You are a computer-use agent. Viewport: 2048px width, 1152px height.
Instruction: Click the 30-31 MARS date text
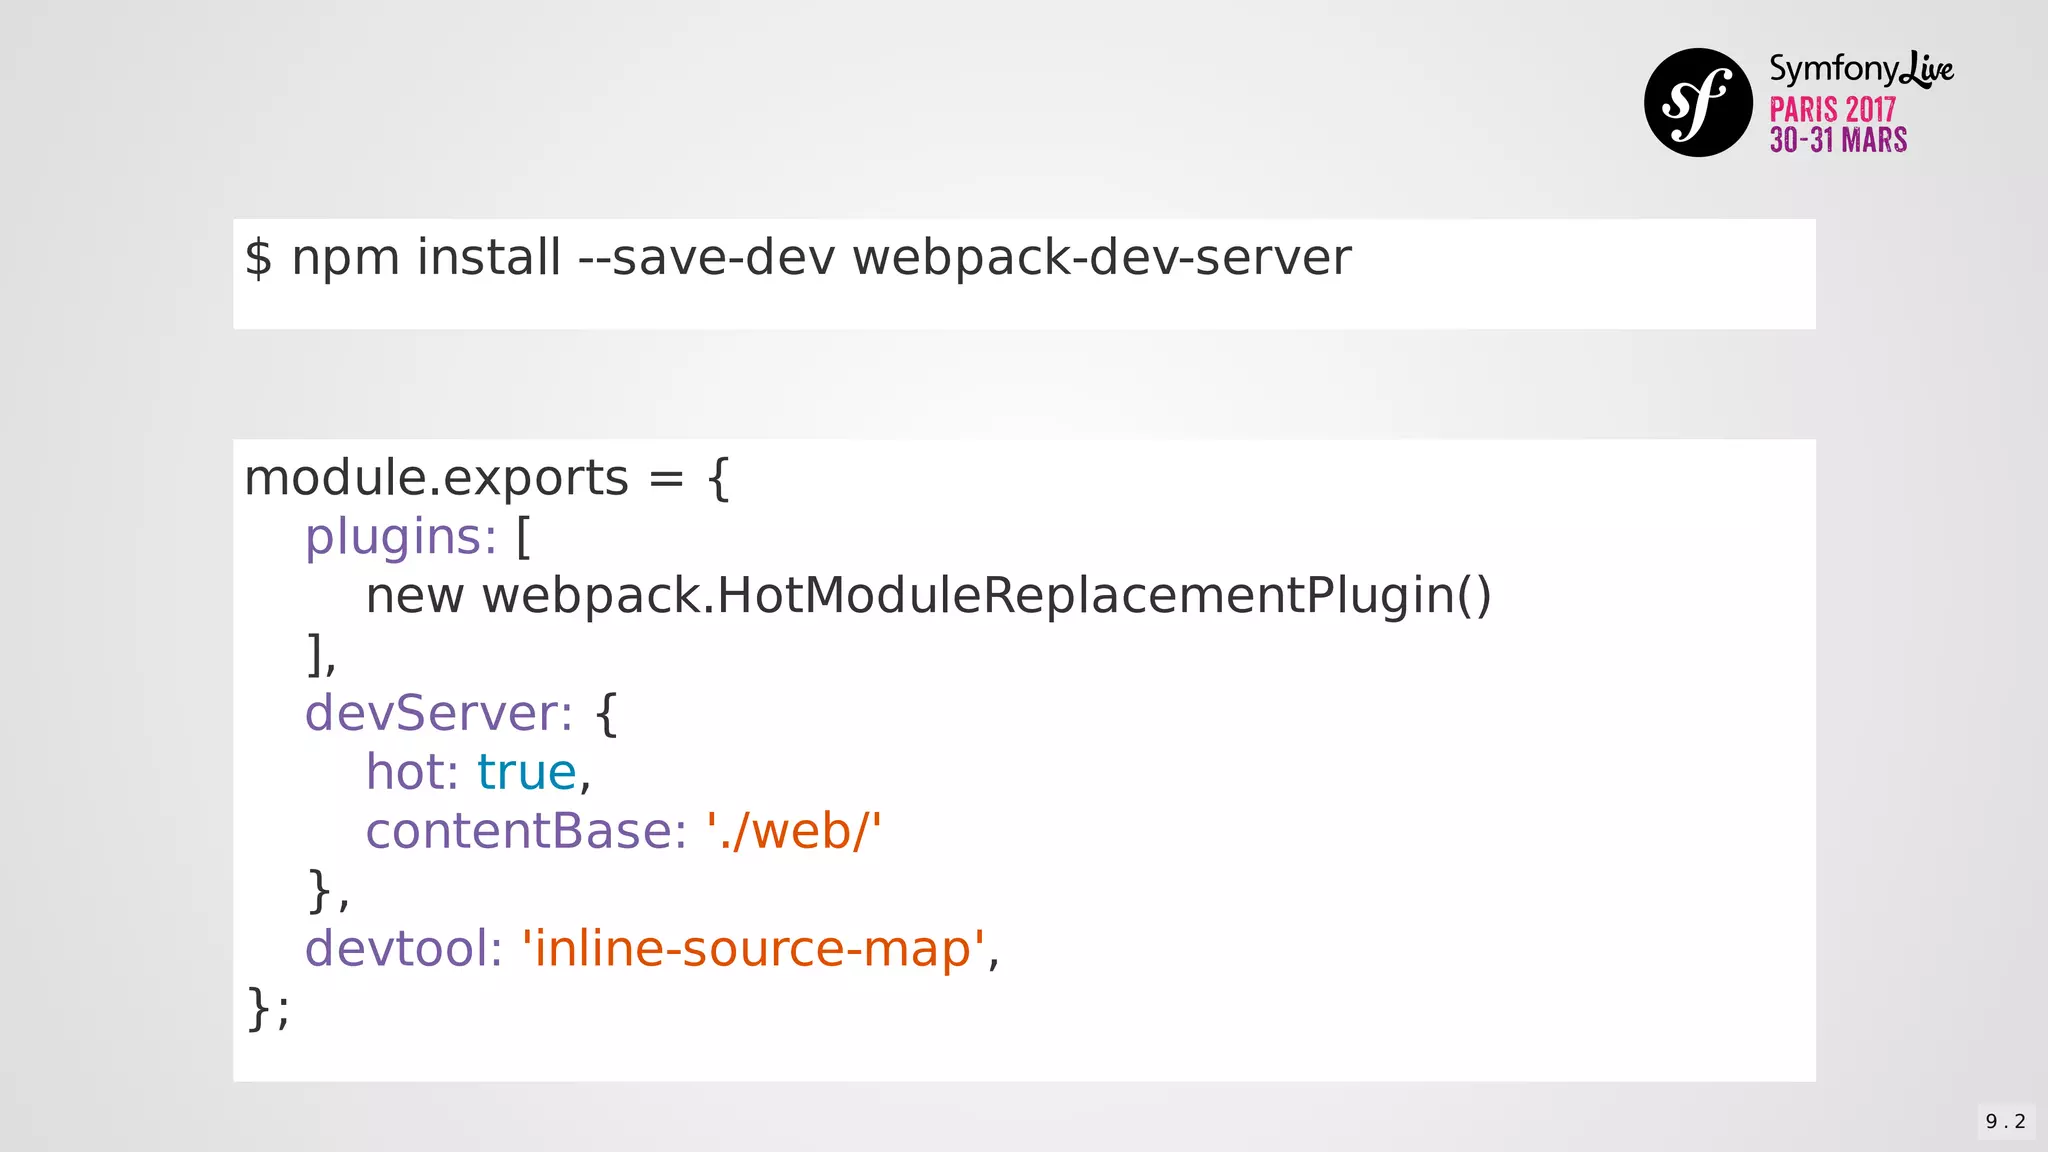(x=1838, y=140)
